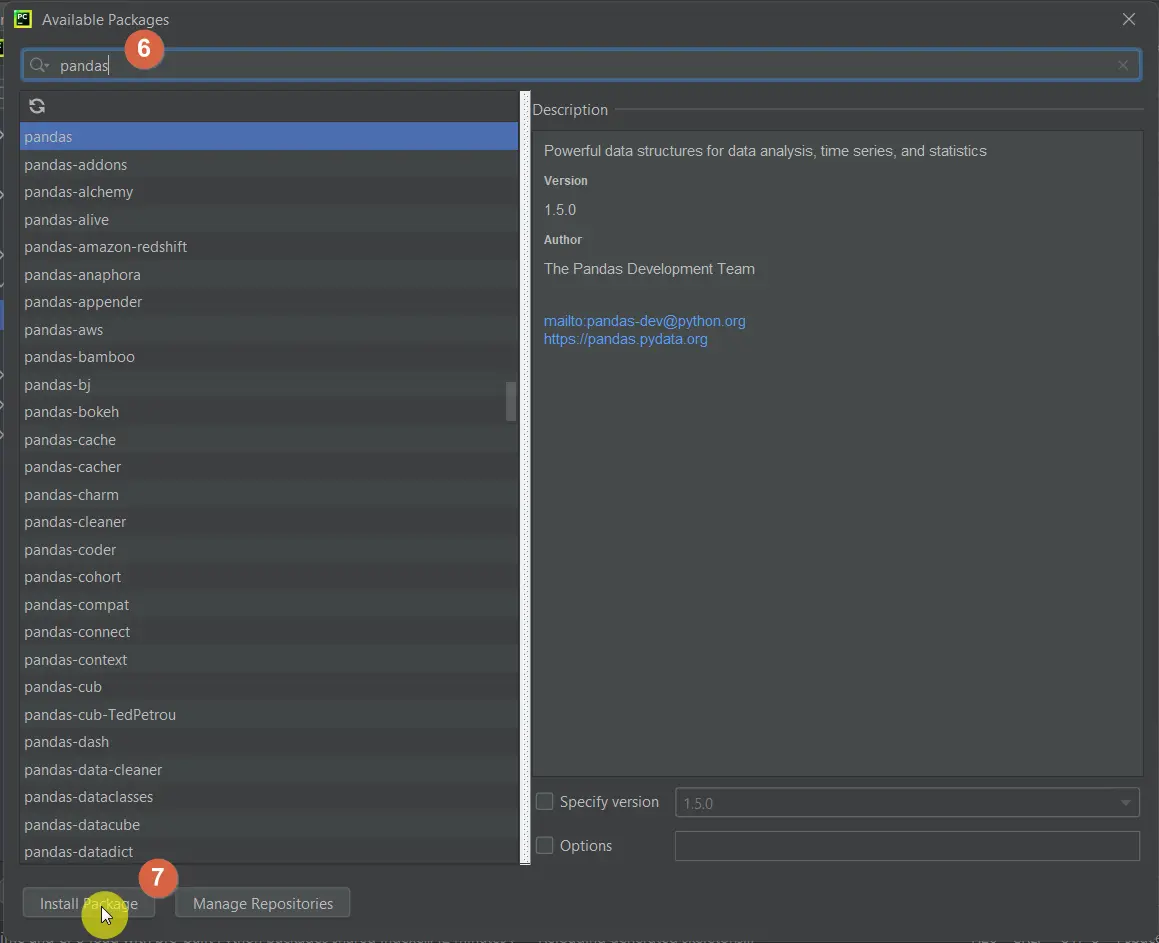Select pandas-datacube package
This screenshot has width=1159, height=943.
[269, 825]
